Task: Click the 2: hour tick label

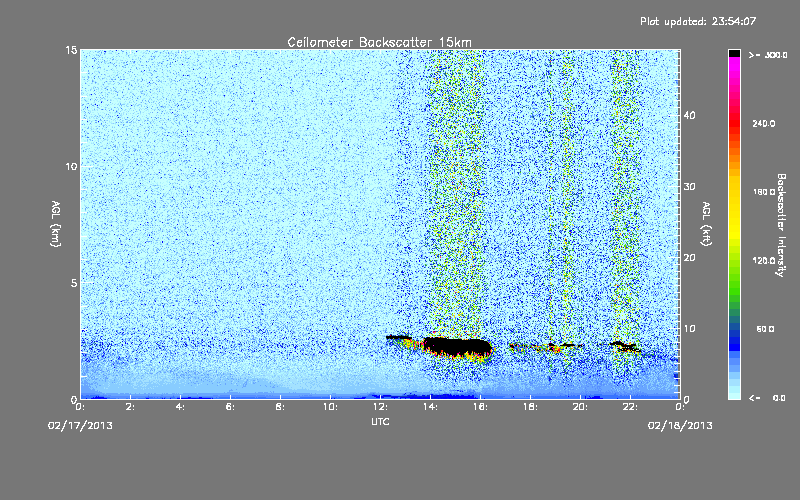Action: tap(130, 407)
